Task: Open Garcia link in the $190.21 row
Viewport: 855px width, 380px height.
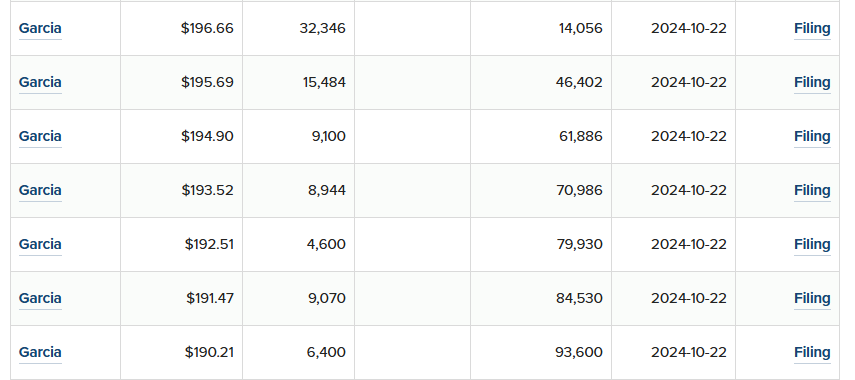Action: (x=40, y=352)
